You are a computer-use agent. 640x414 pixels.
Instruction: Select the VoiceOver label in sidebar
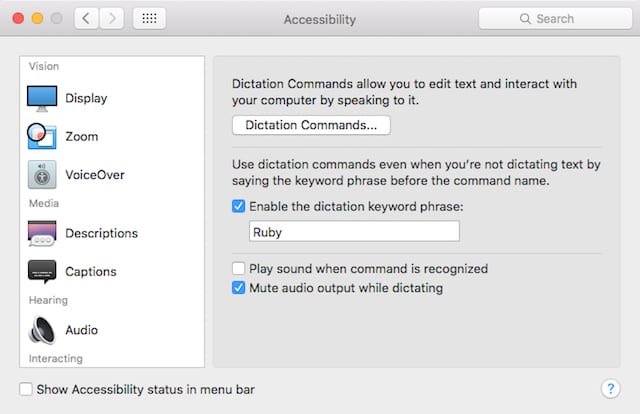[95, 174]
